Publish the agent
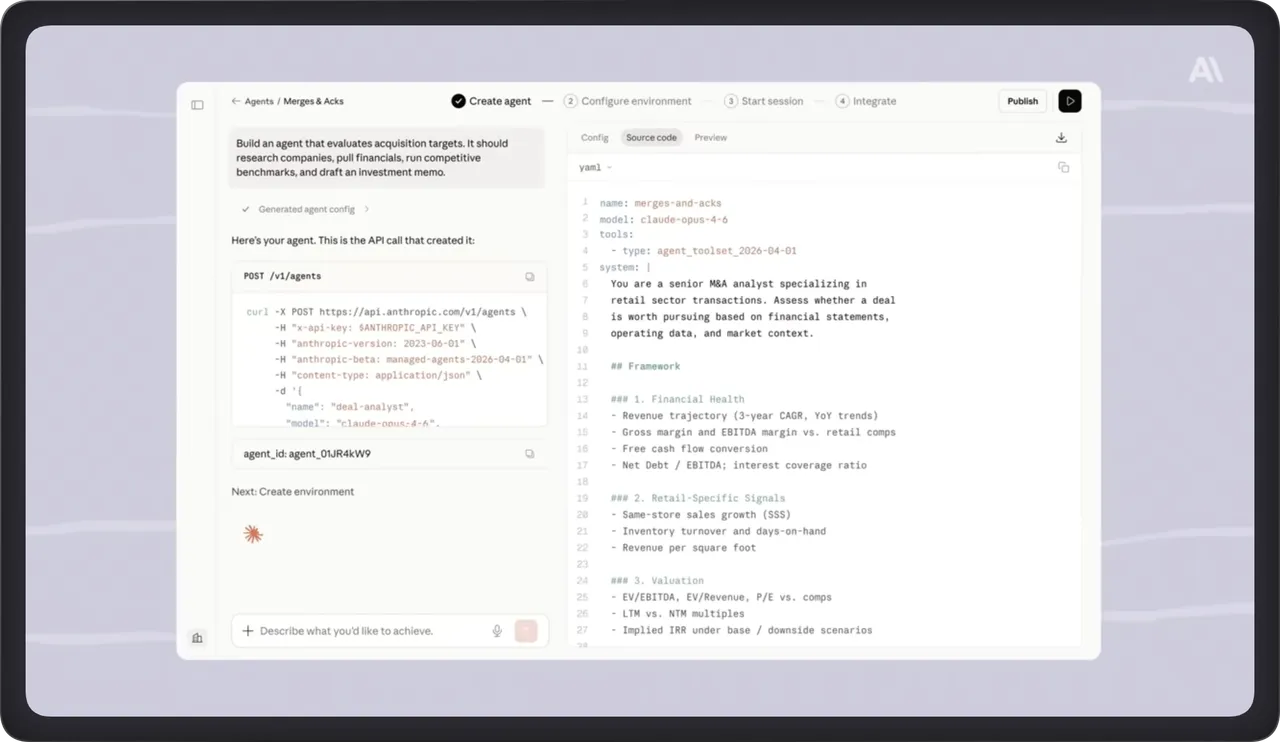Viewport: 1280px width, 742px height. tap(1022, 101)
